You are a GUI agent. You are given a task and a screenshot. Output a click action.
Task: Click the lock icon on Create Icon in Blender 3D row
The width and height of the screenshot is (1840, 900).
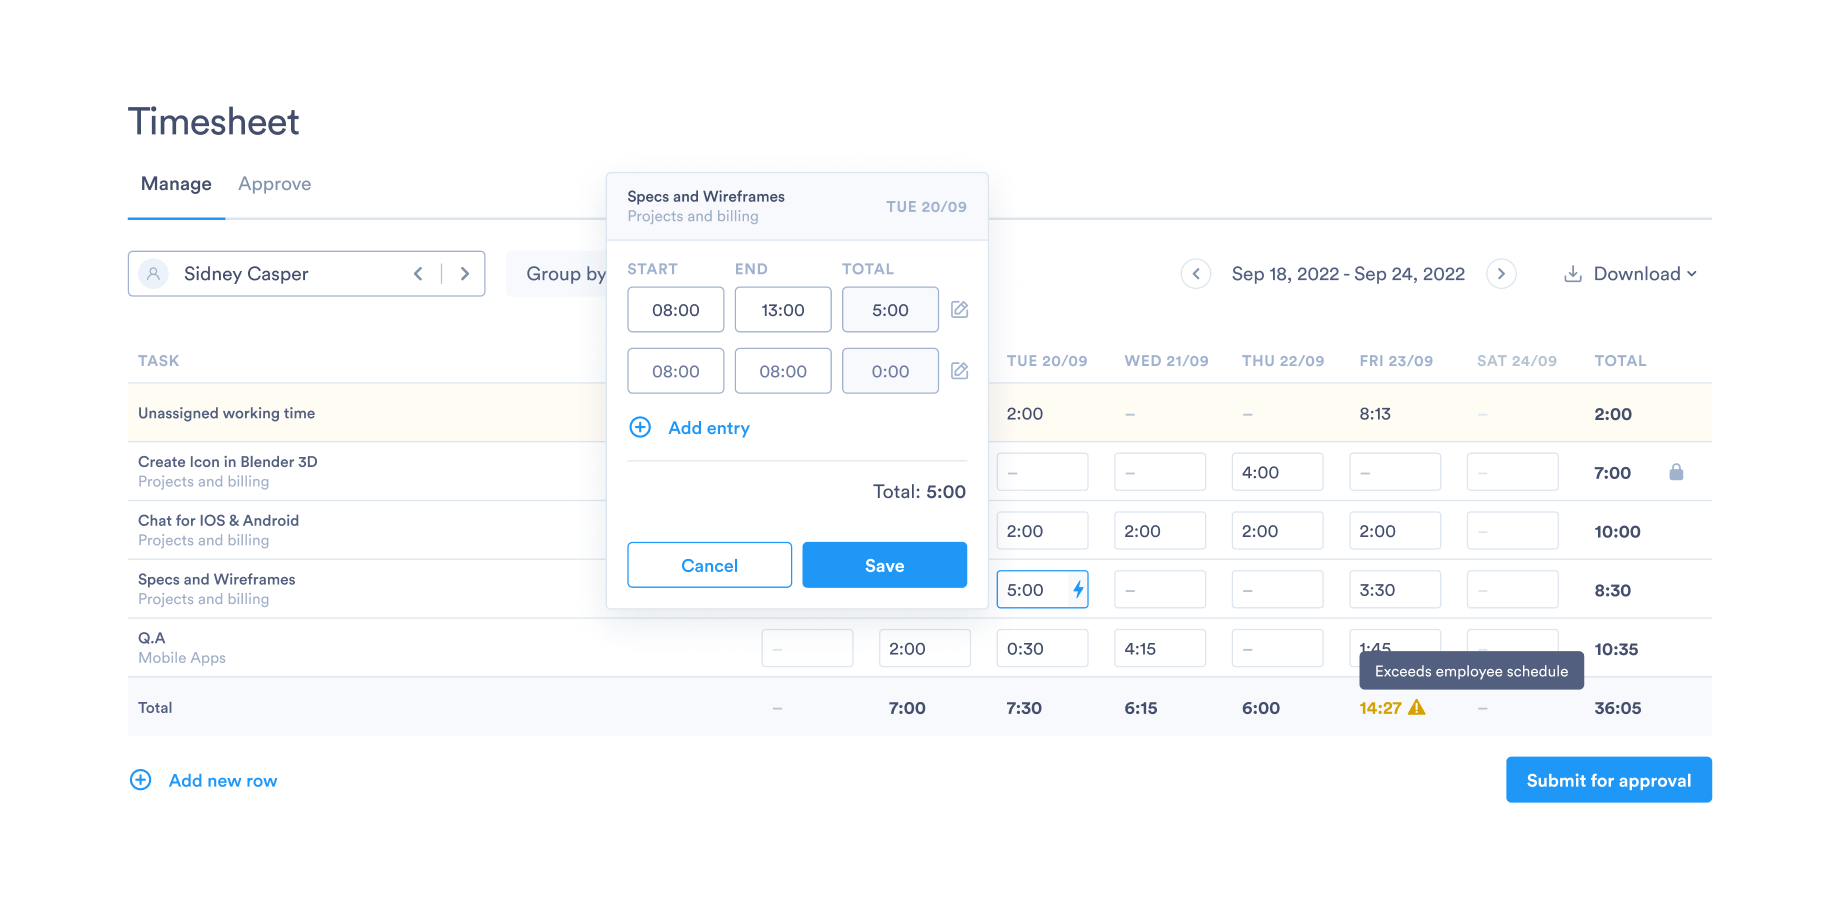click(x=1676, y=472)
